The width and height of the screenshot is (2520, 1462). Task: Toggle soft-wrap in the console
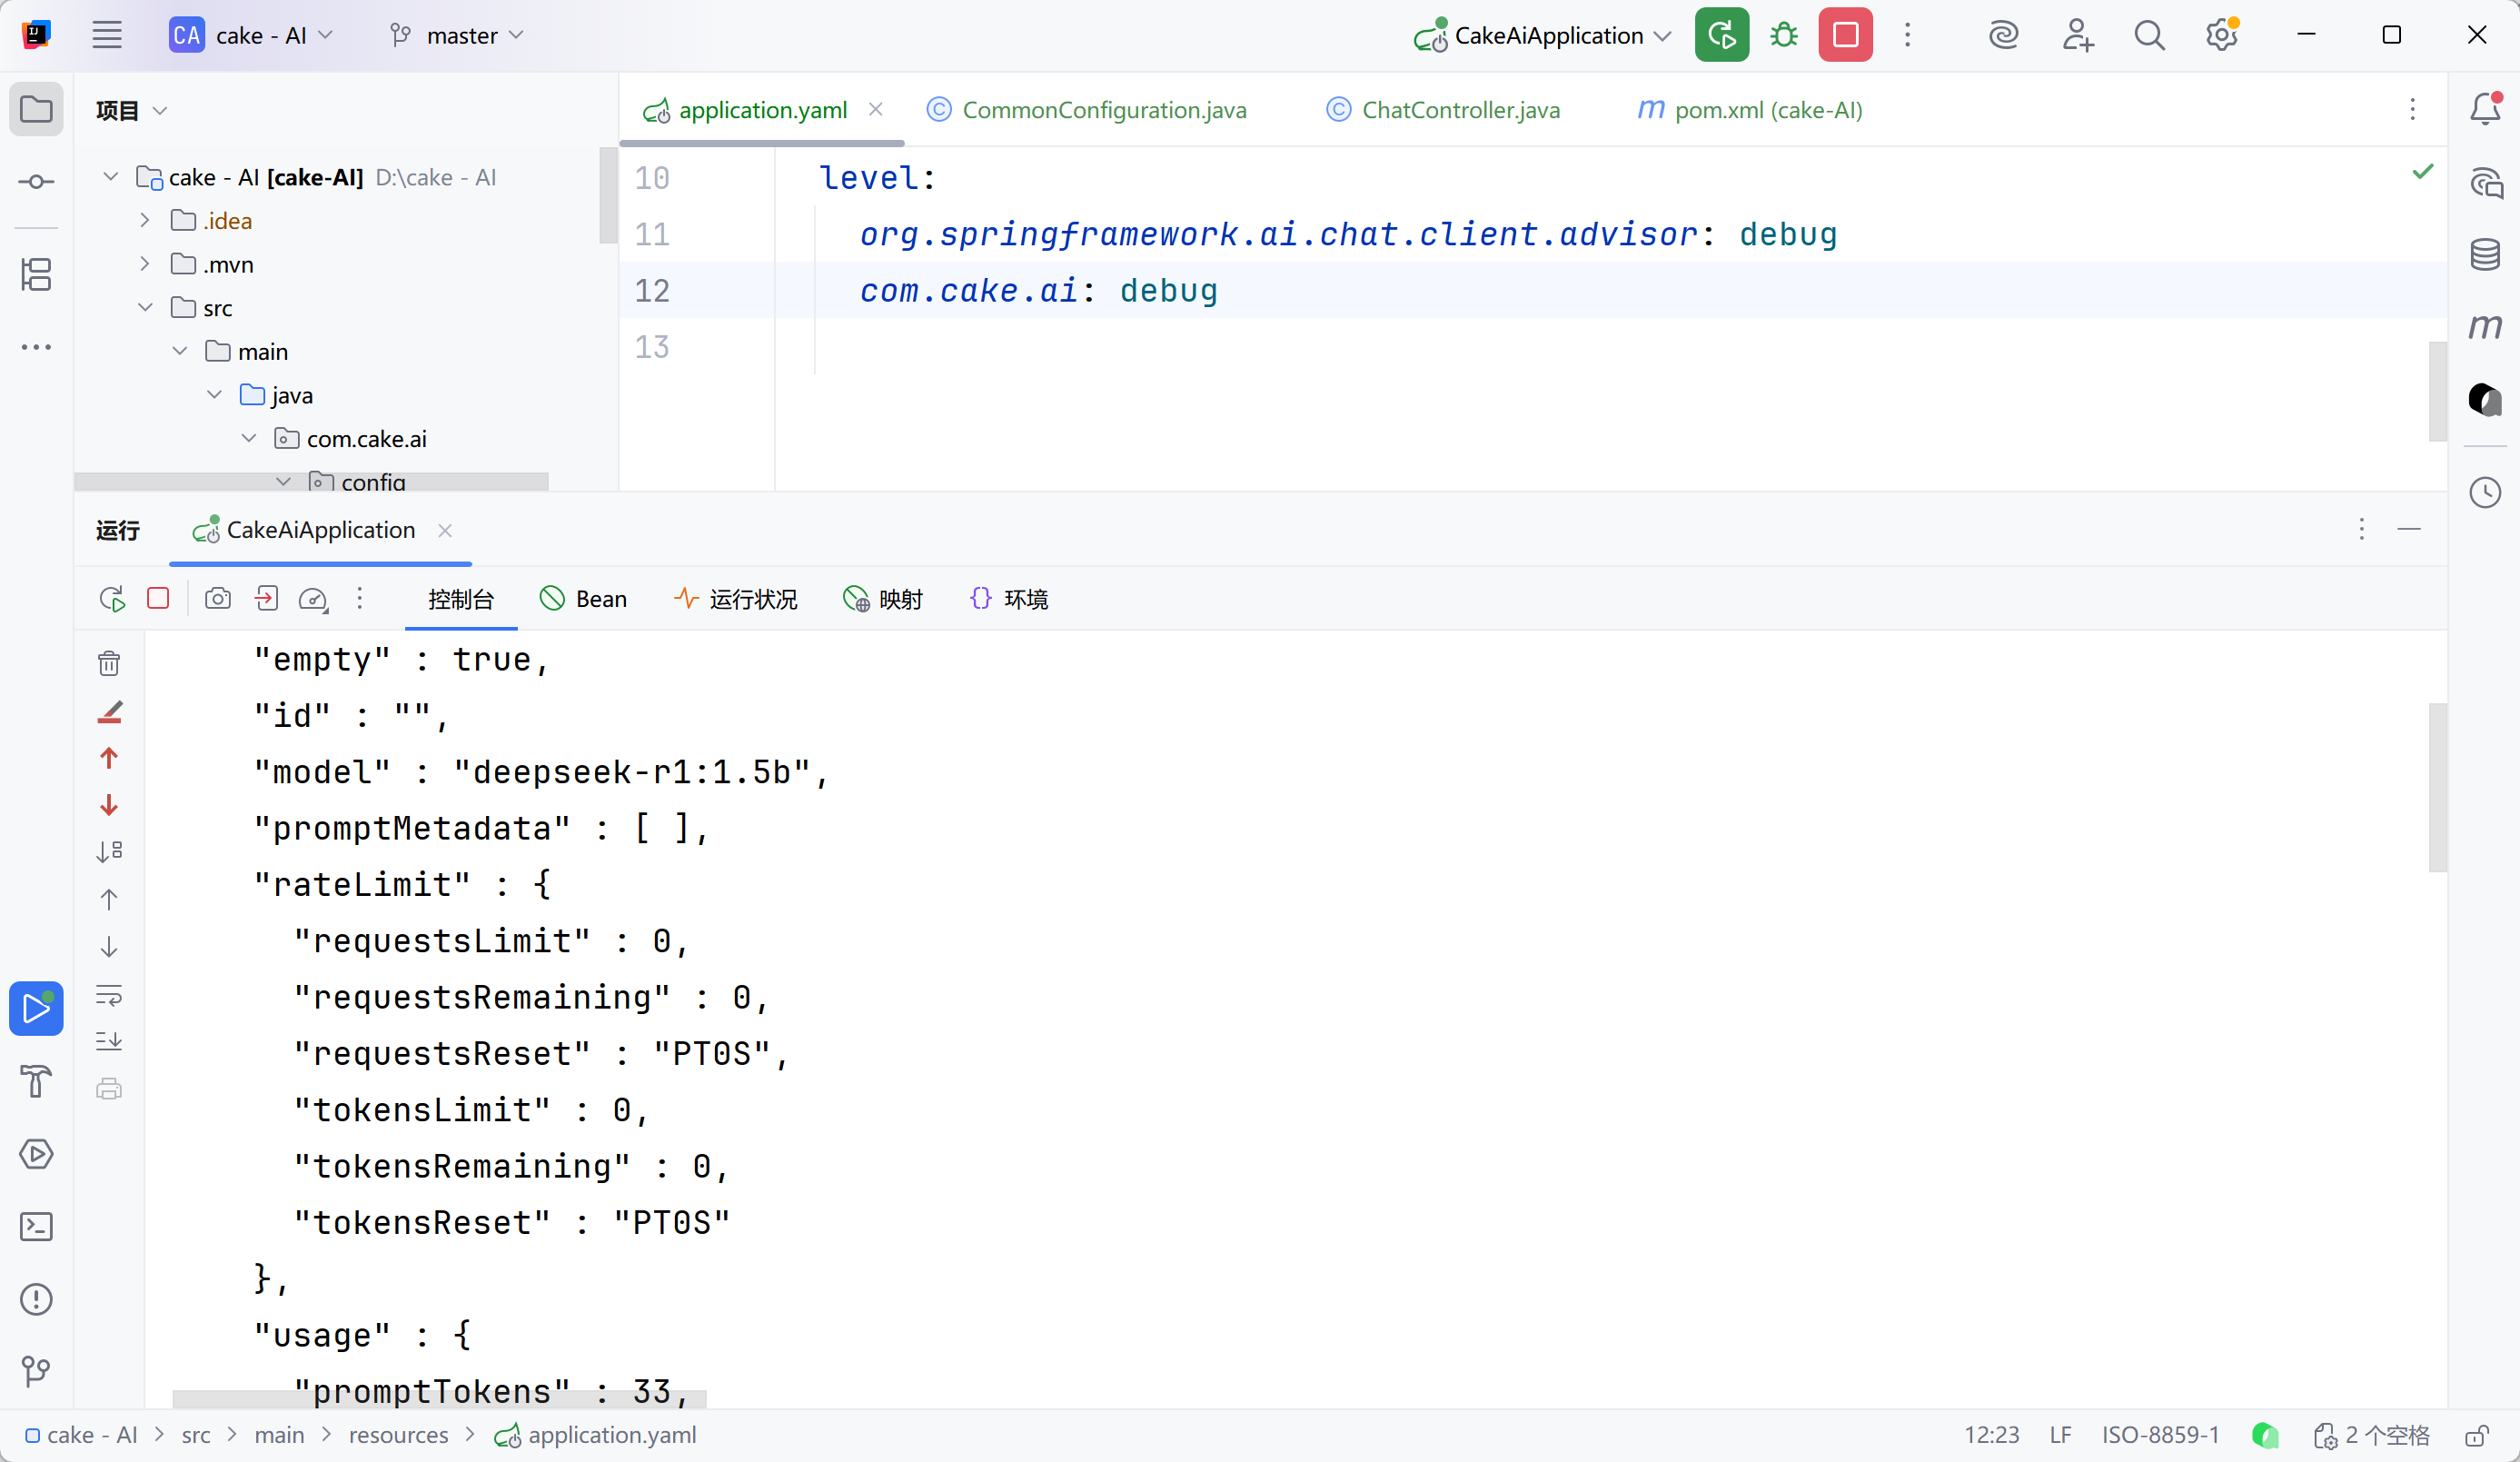pos(109,995)
